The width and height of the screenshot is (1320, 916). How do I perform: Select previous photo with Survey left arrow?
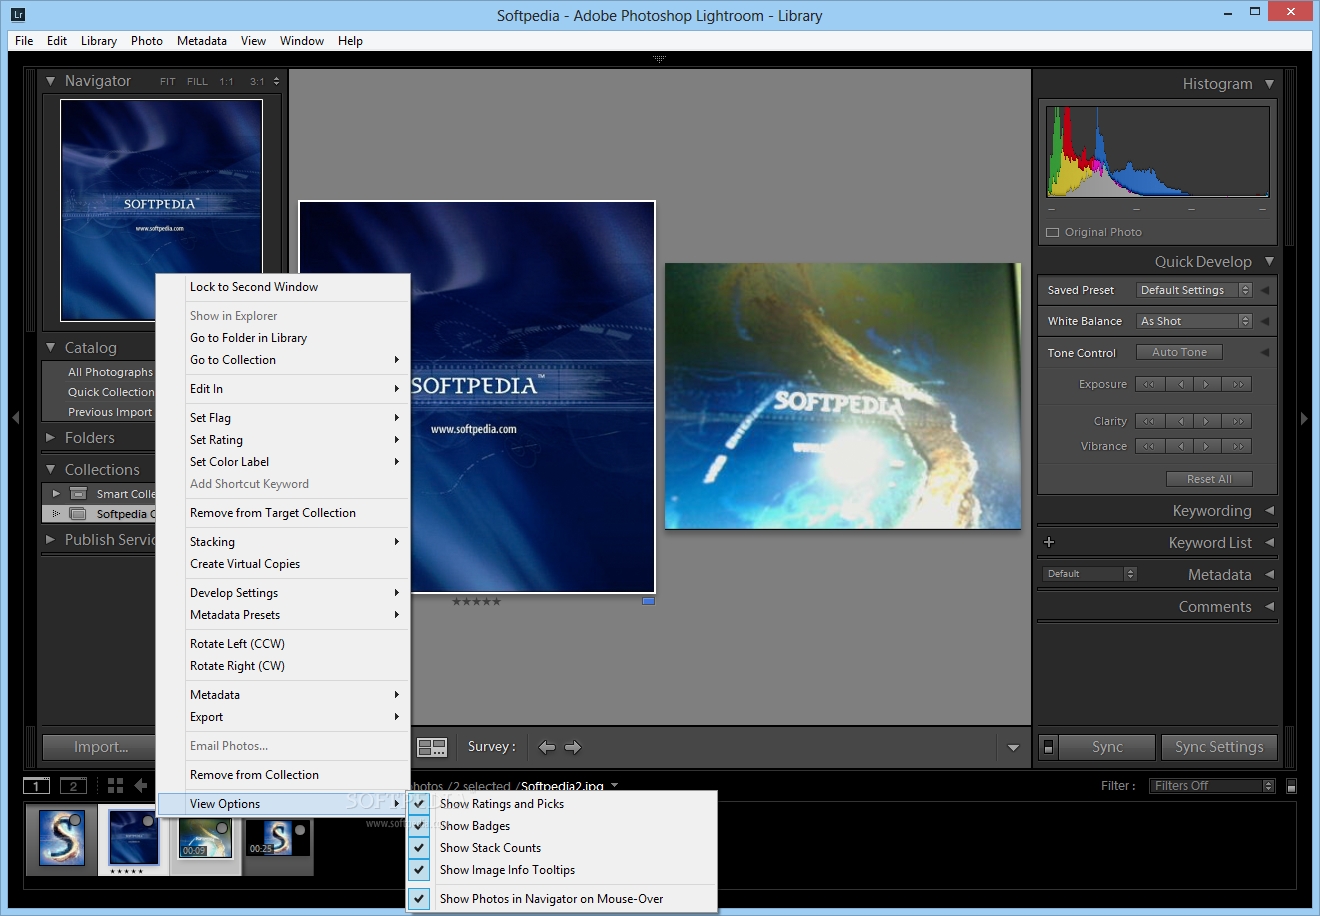coord(547,747)
